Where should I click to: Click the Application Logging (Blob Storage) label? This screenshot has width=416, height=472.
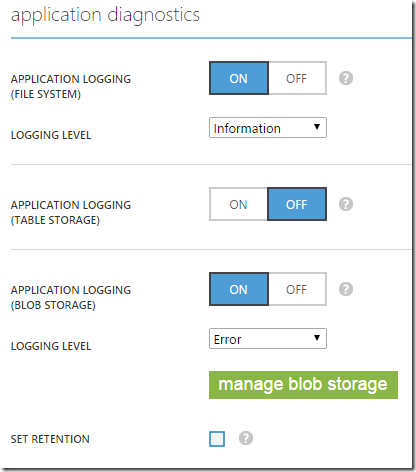point(71,298)
